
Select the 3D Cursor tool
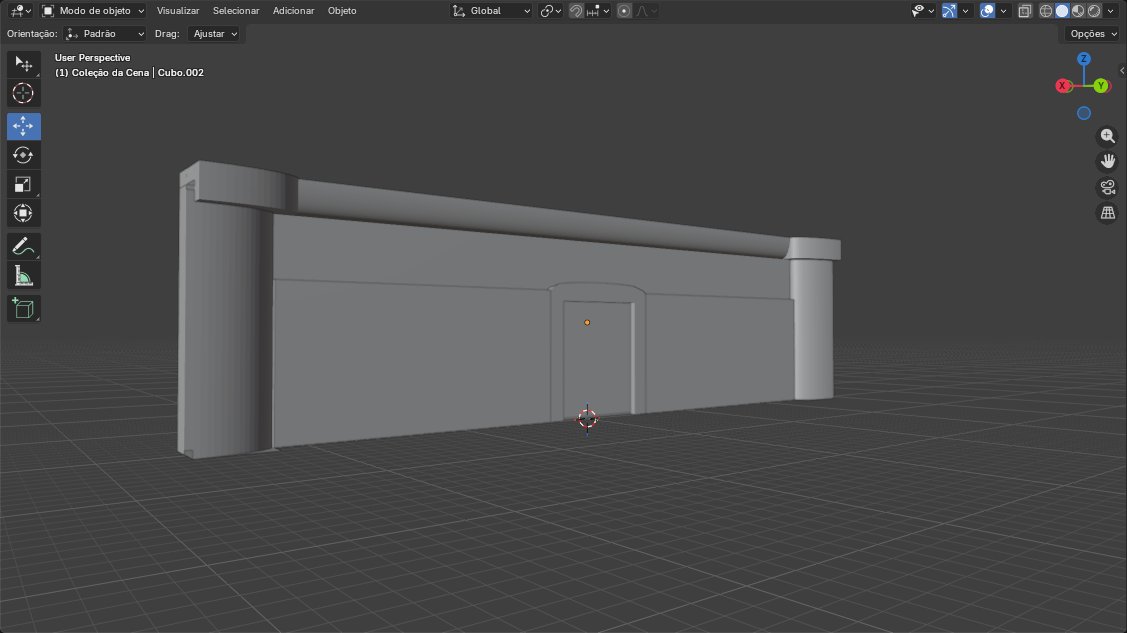[22, 93]
